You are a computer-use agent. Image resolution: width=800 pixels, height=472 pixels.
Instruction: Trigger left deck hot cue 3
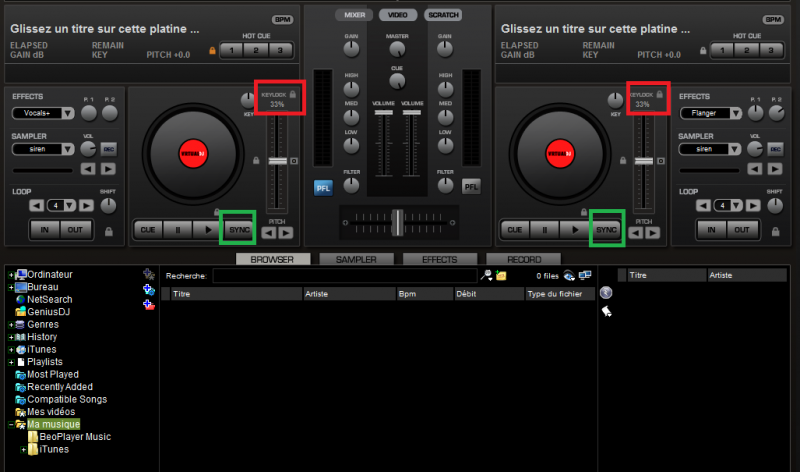click(280, 50)
